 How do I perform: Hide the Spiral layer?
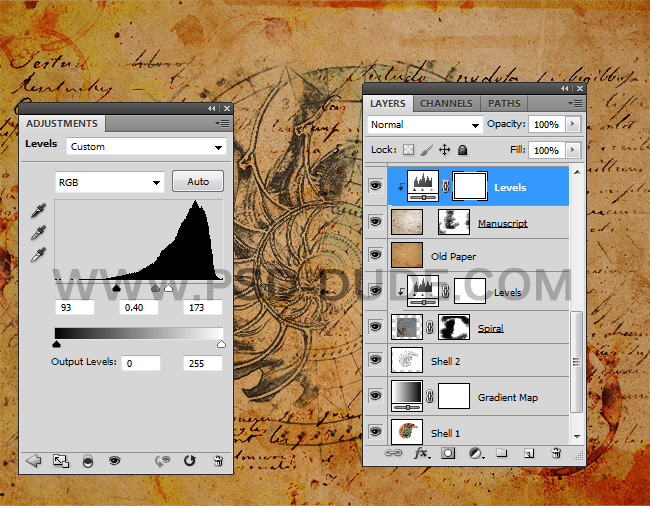(375, 327)
